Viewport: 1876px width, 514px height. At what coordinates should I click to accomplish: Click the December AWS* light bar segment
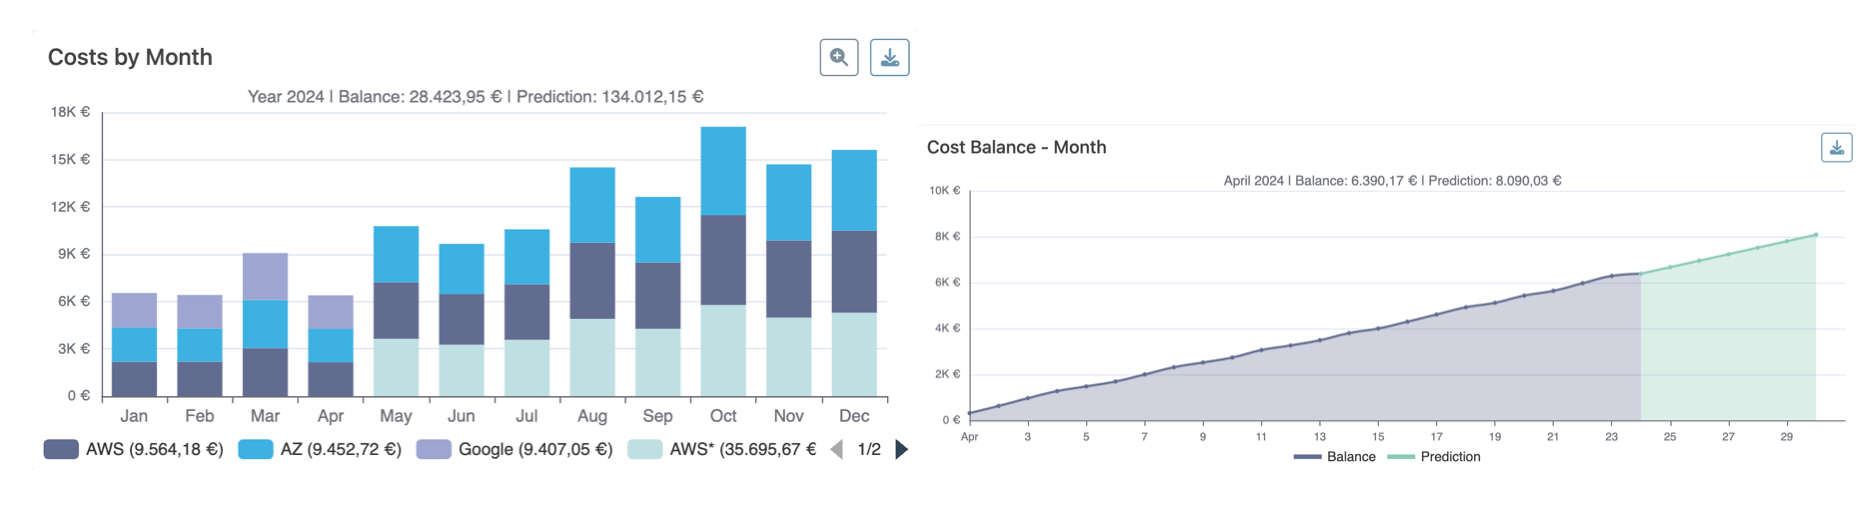854,354
